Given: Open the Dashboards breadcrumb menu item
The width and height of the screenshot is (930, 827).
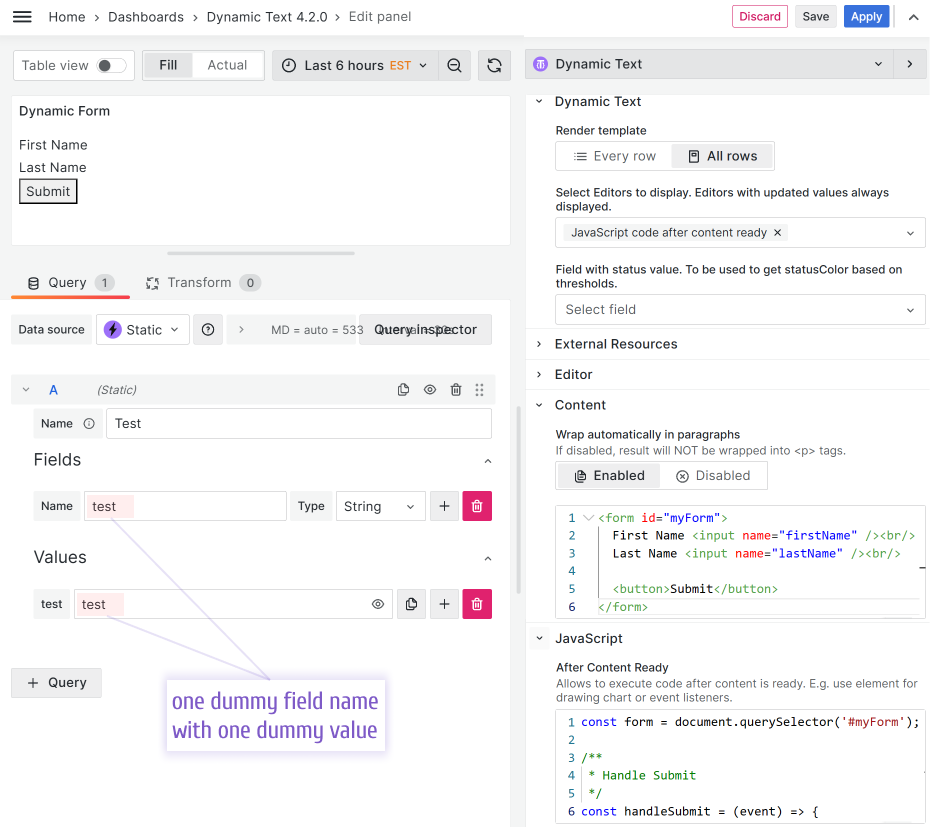Looking at the screenshot, I should pyautogui.click(x=146, y=16).
